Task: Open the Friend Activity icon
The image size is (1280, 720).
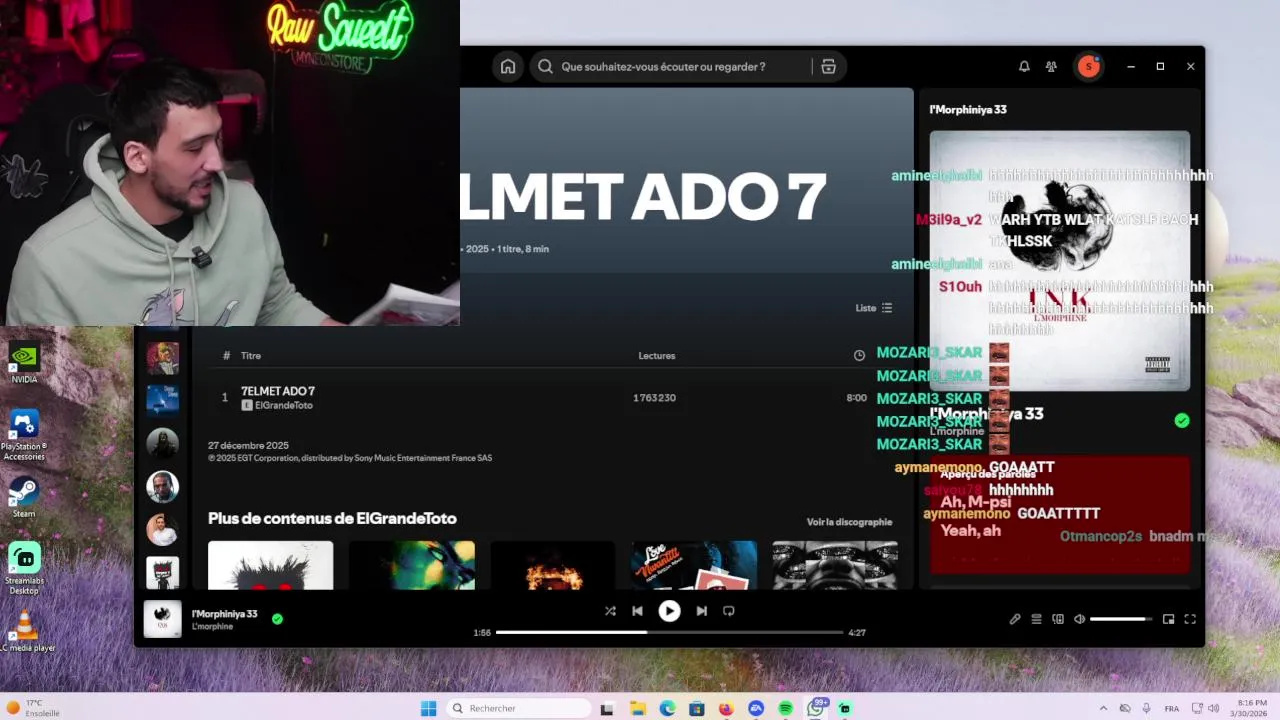Action: [1051, 67]
